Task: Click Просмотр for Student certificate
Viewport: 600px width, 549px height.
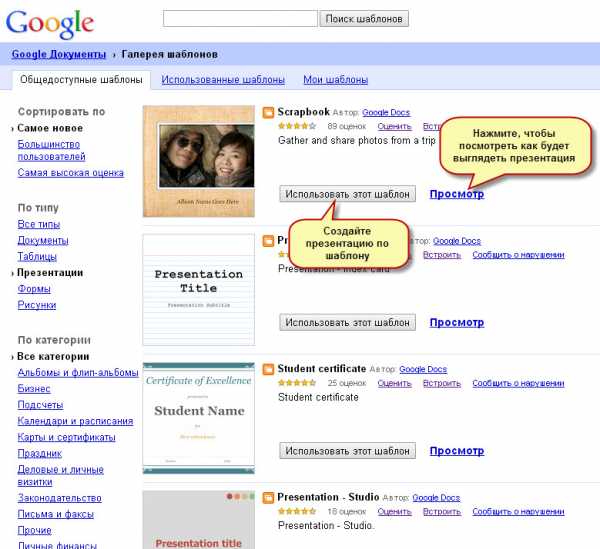Action: pos(457,451)
